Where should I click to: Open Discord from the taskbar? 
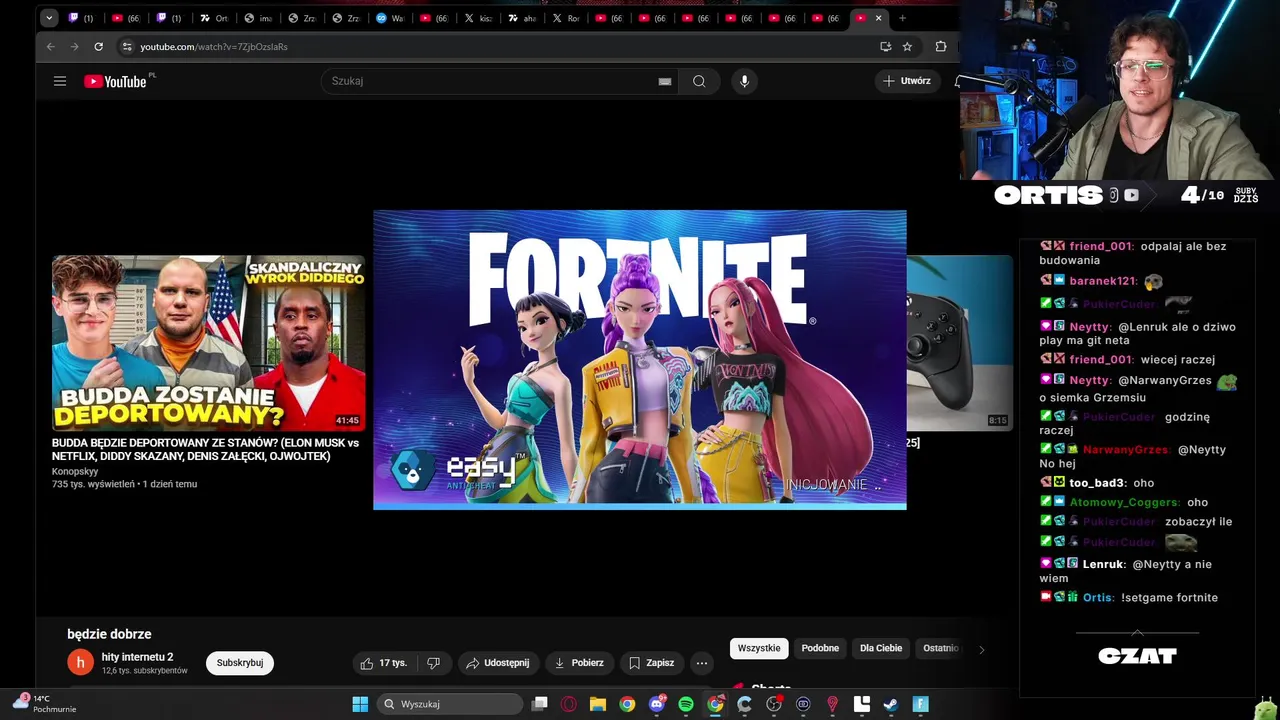tap(657, 704)
